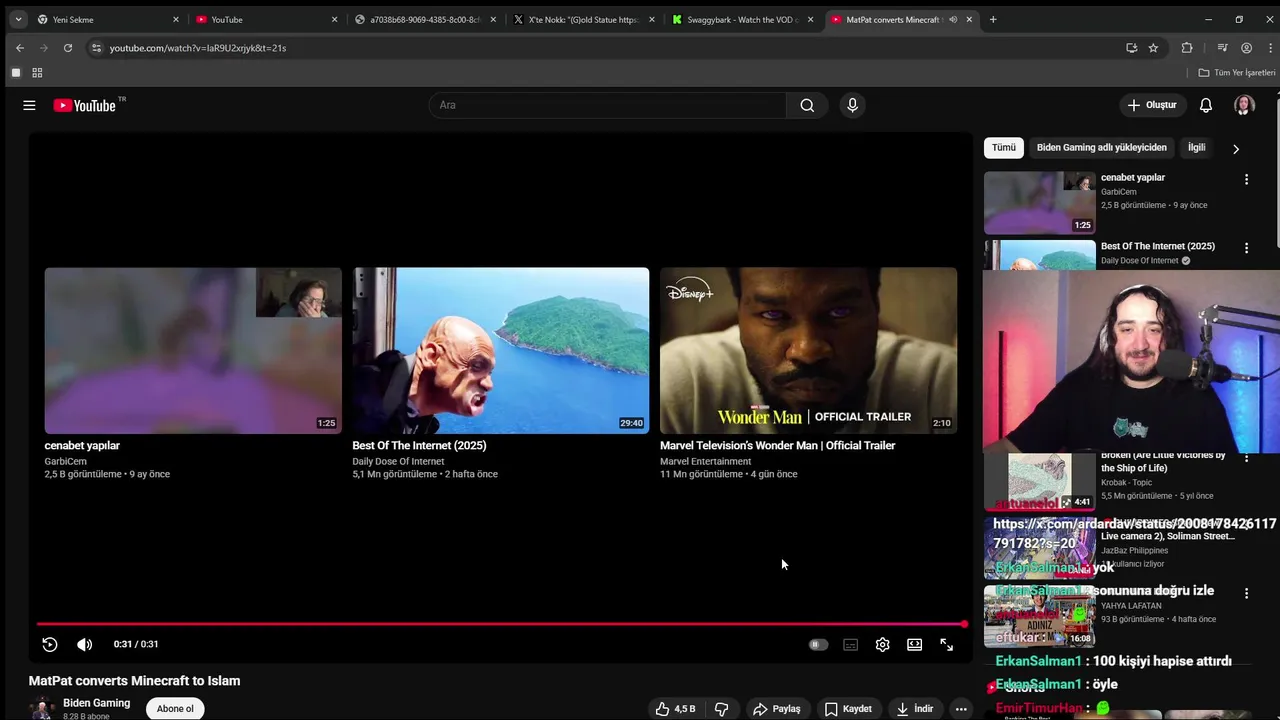Like the video with thumbs up
Image resolution: width=1280 pixels, height=720 pixels.
(x=676, y=709)
